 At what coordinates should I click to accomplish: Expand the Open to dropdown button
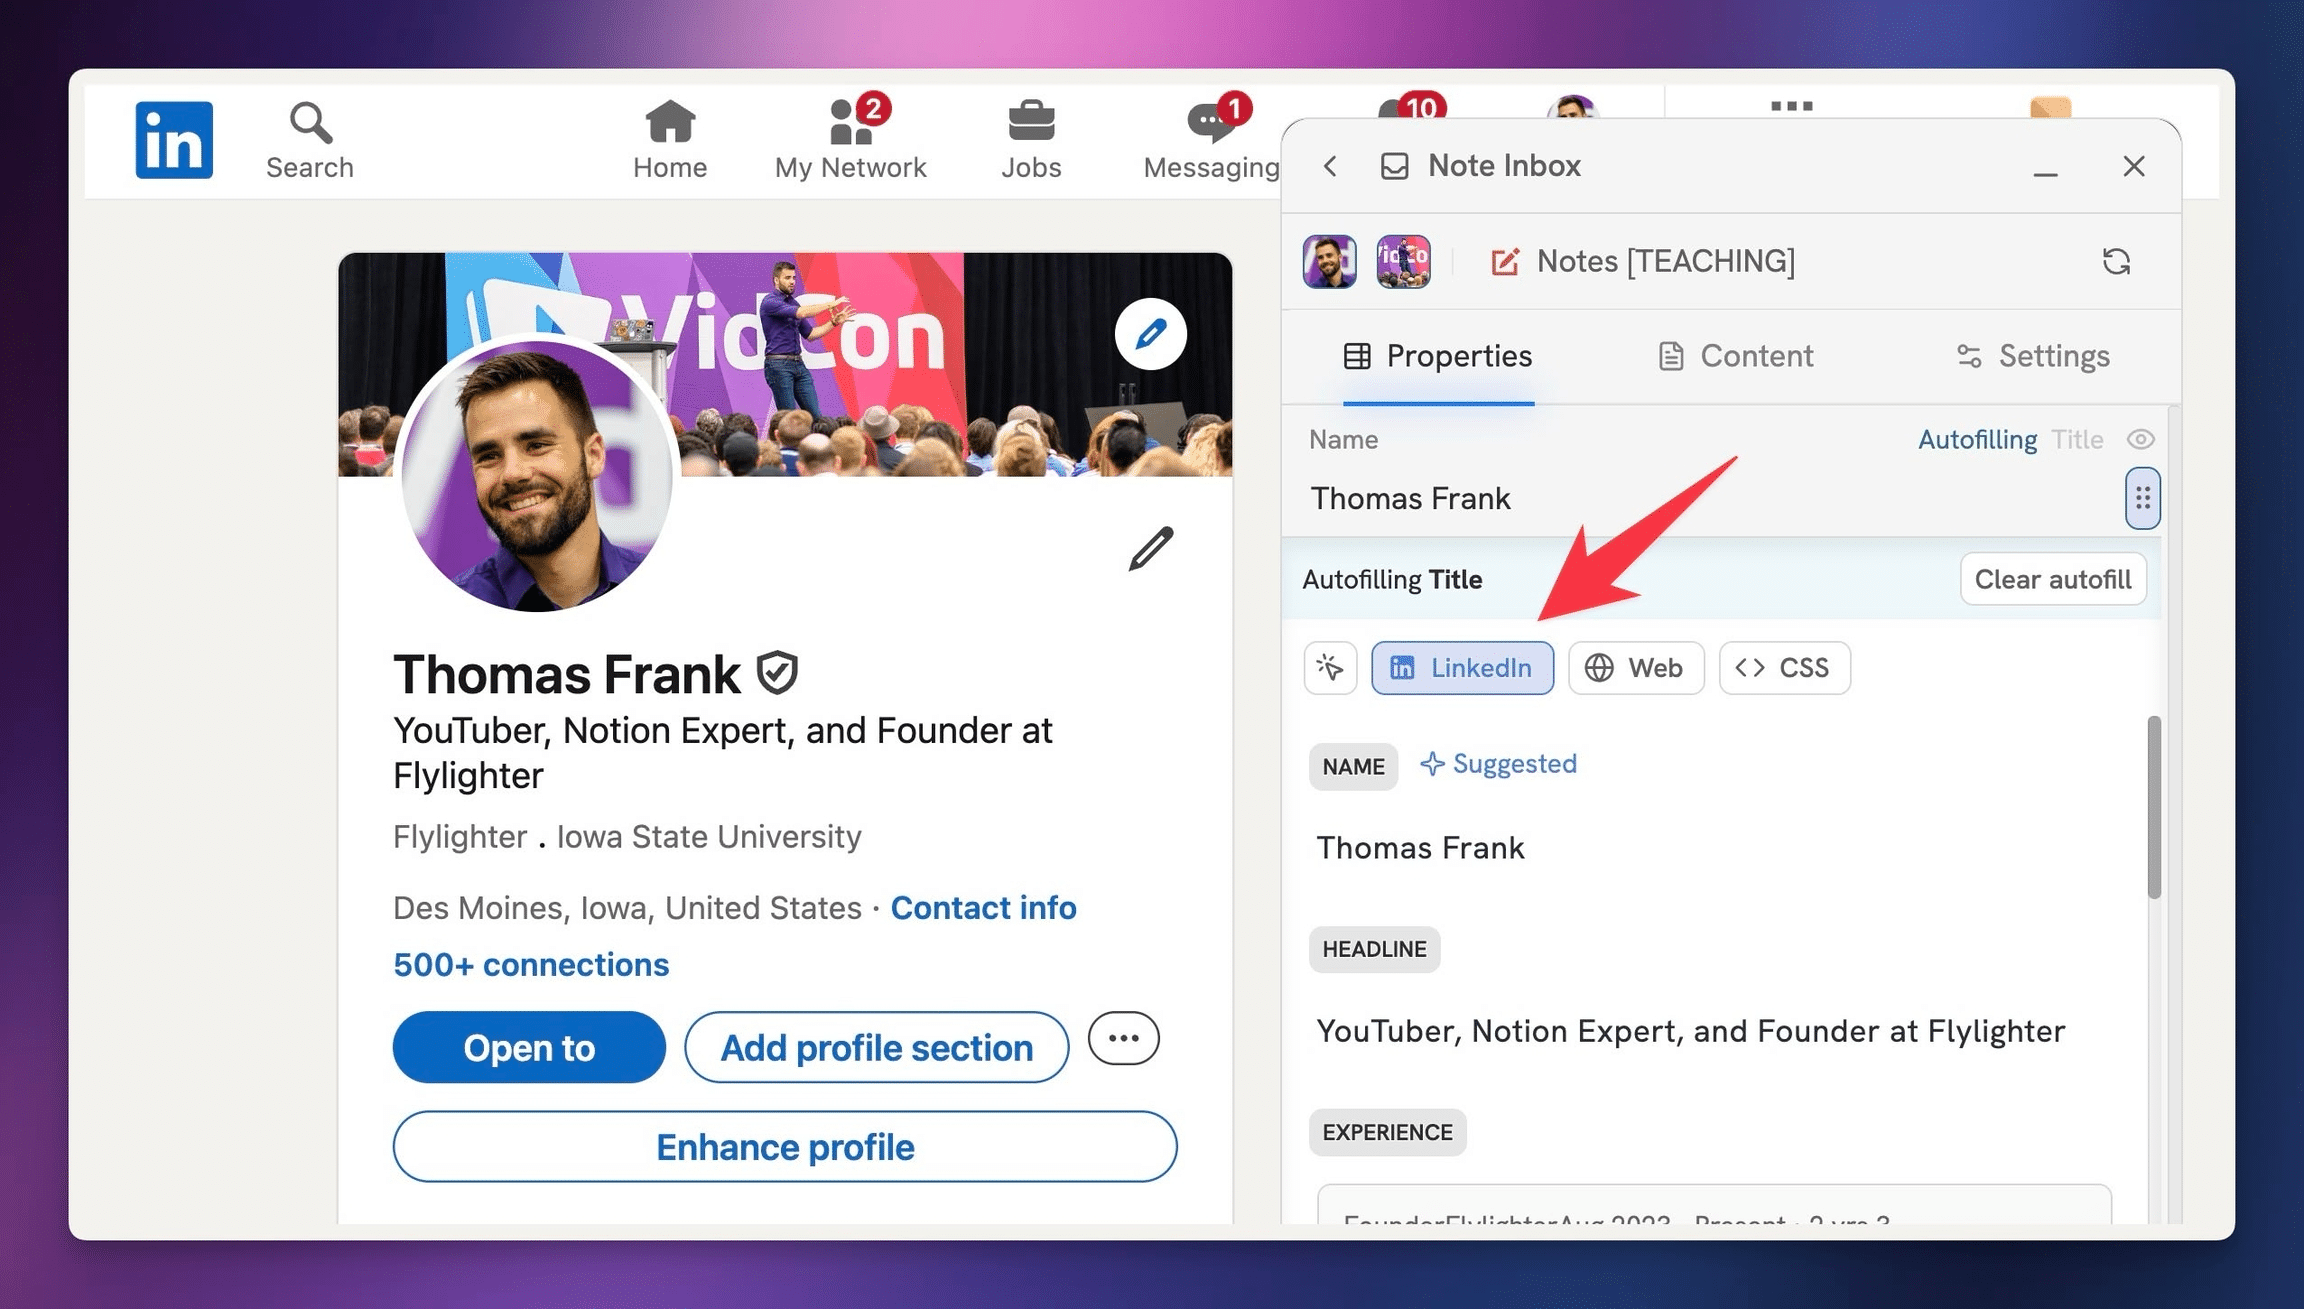pyautogui.click(x=529, y=1047)
